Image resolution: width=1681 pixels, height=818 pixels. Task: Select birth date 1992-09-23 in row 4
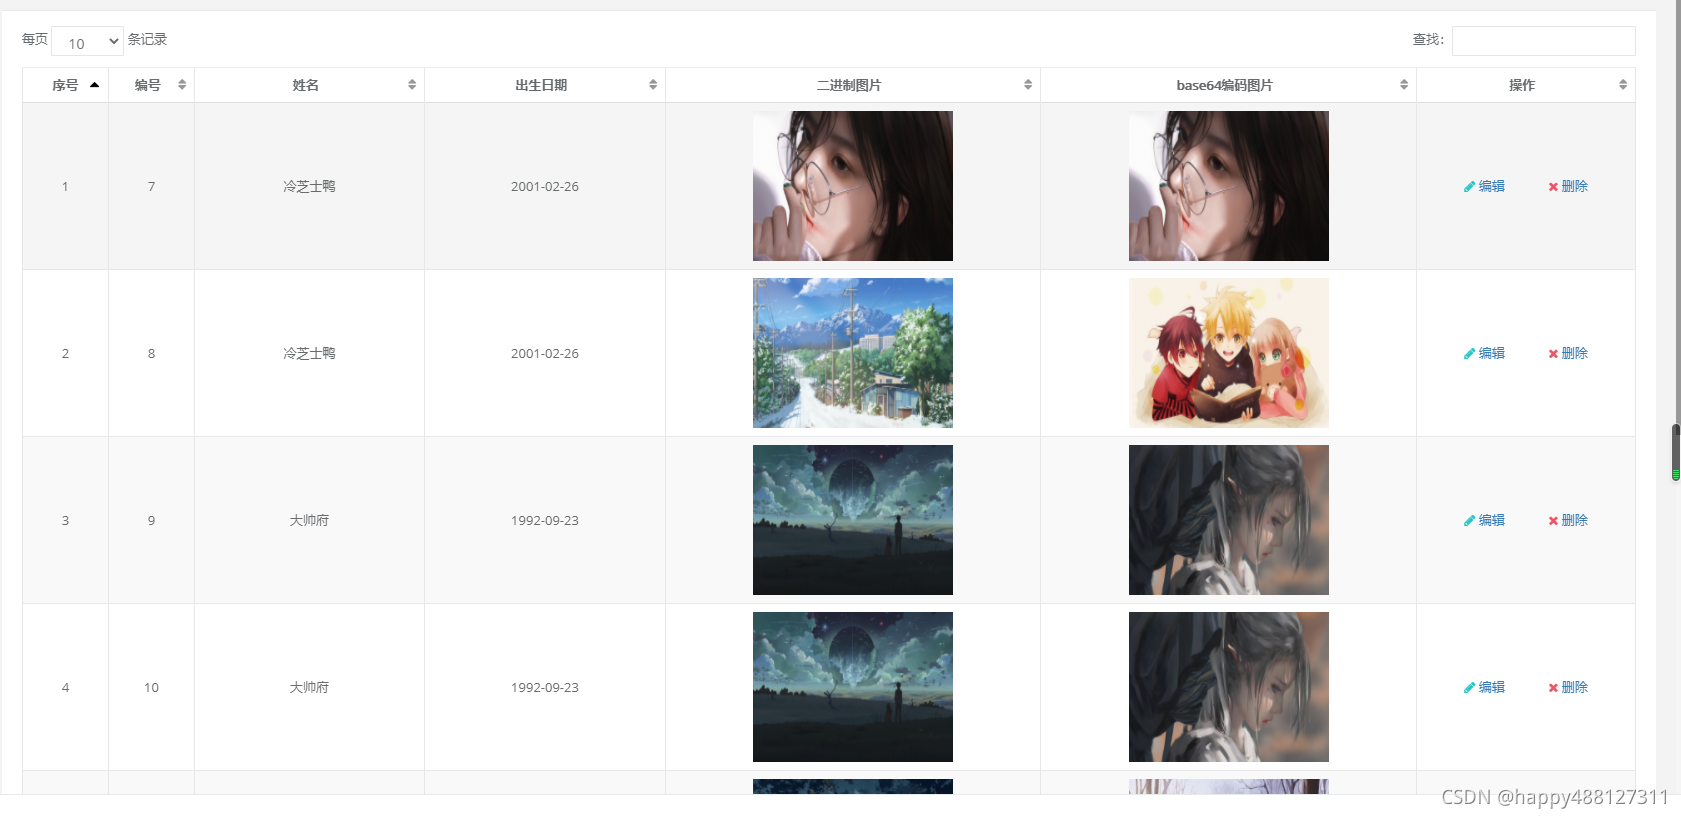[x=545, y=687]
